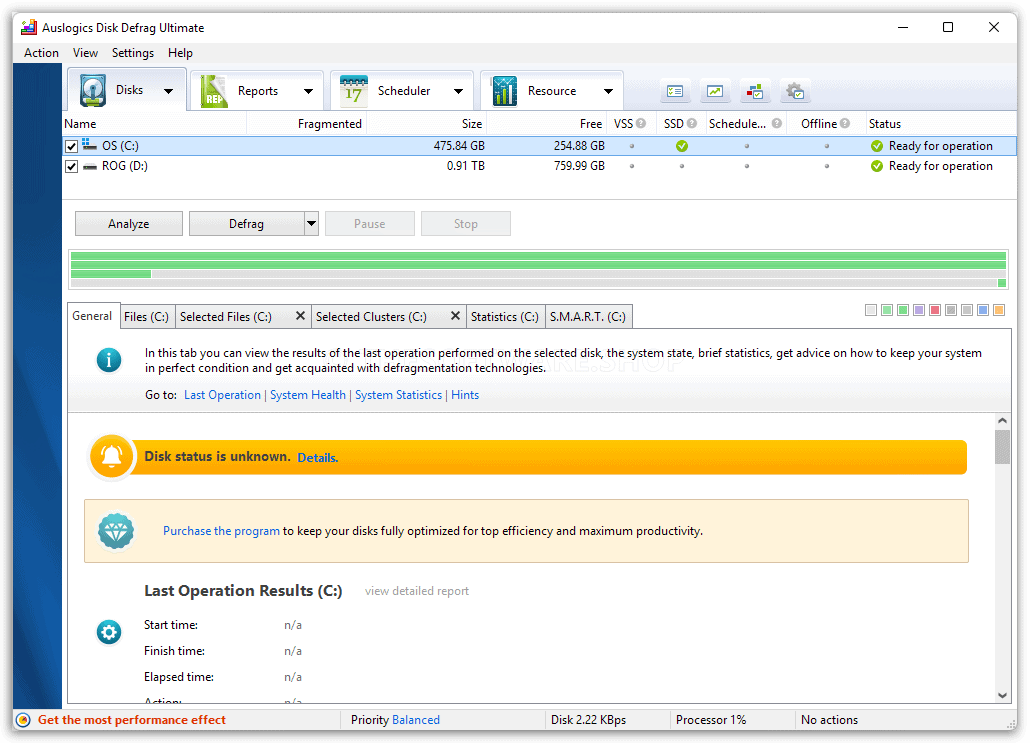Click the help icon beside Offline column
This screenshot has height=743, width=1030.
[x=845, y=124]
